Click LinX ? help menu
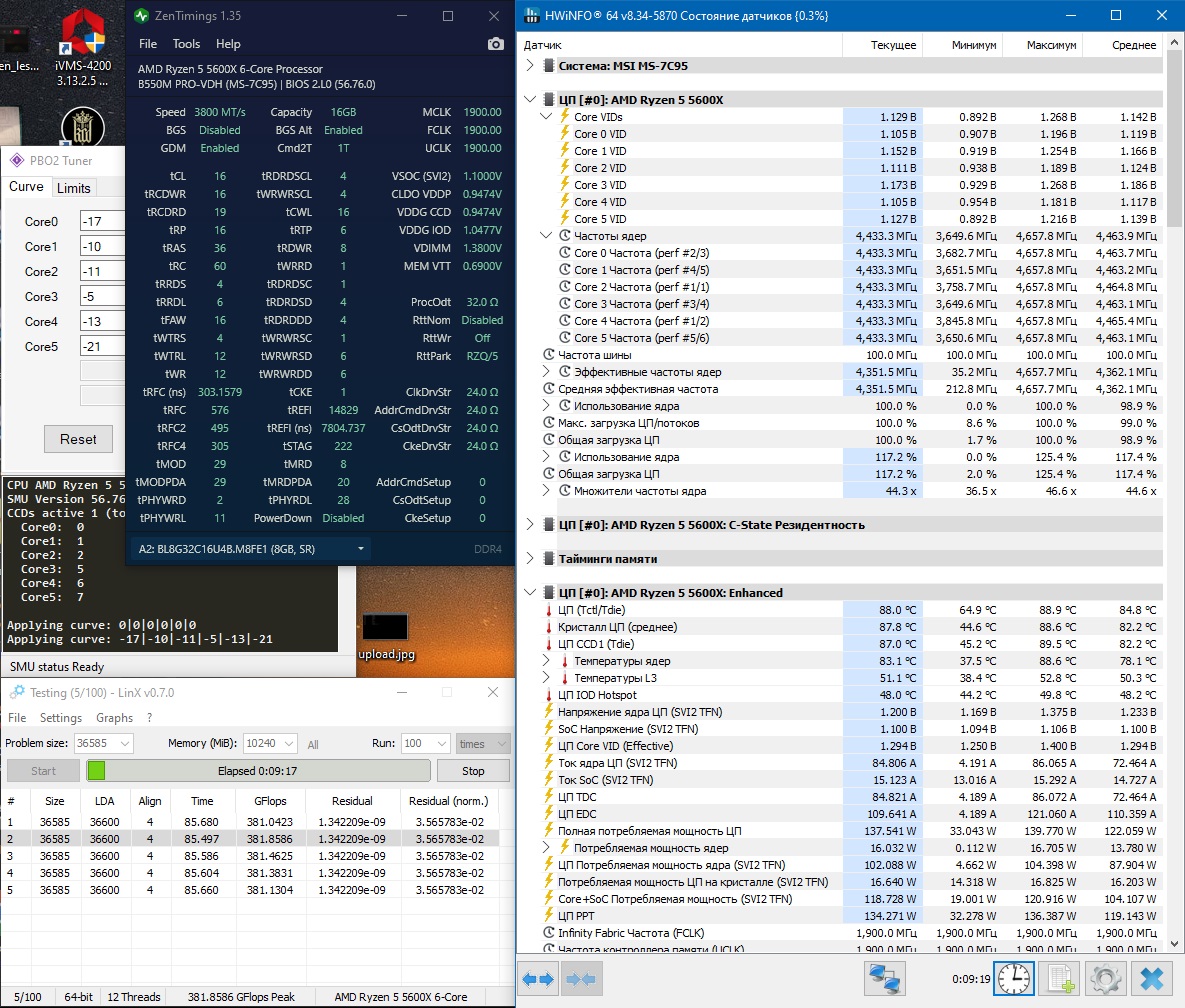1185x1008 pixels. (150, 717)
